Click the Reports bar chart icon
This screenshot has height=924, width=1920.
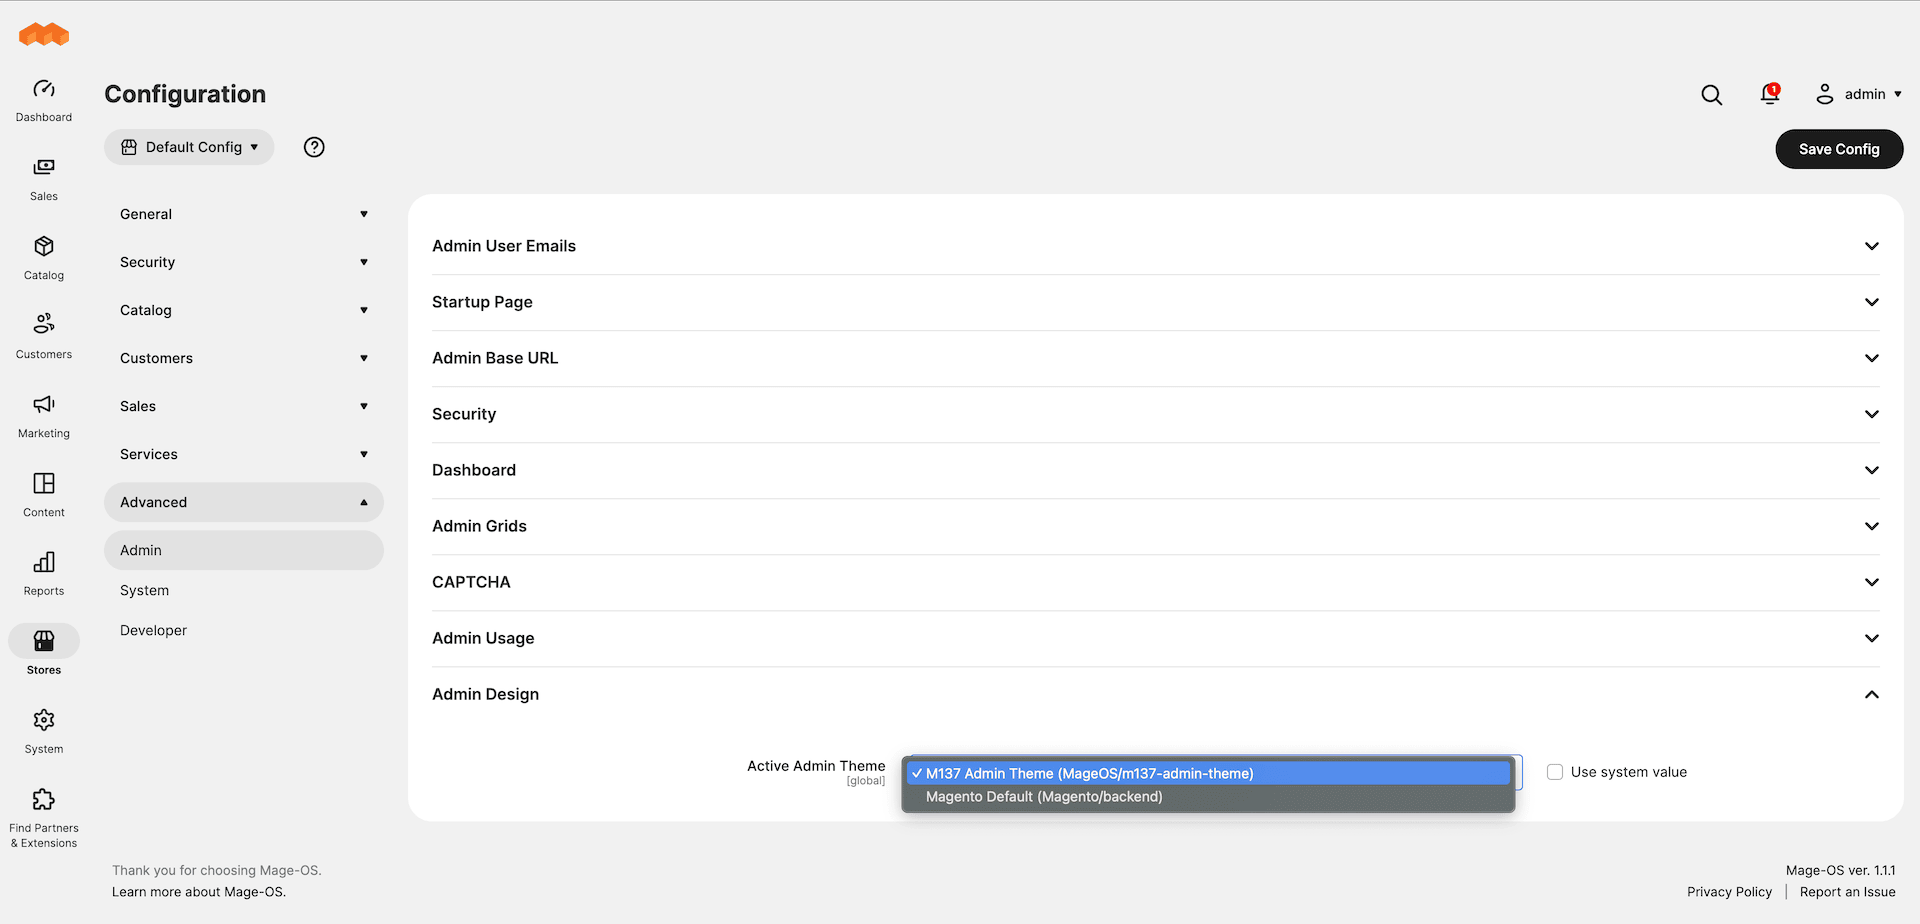coord(44,563)
